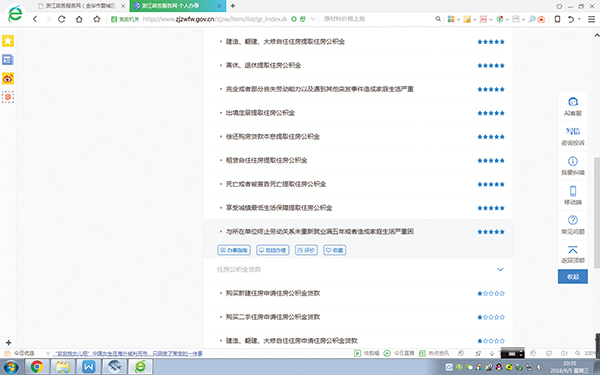
Task: Click star rating of 购买新建住房 loan row
Action: pyautogui.click(x=491, y=293)
